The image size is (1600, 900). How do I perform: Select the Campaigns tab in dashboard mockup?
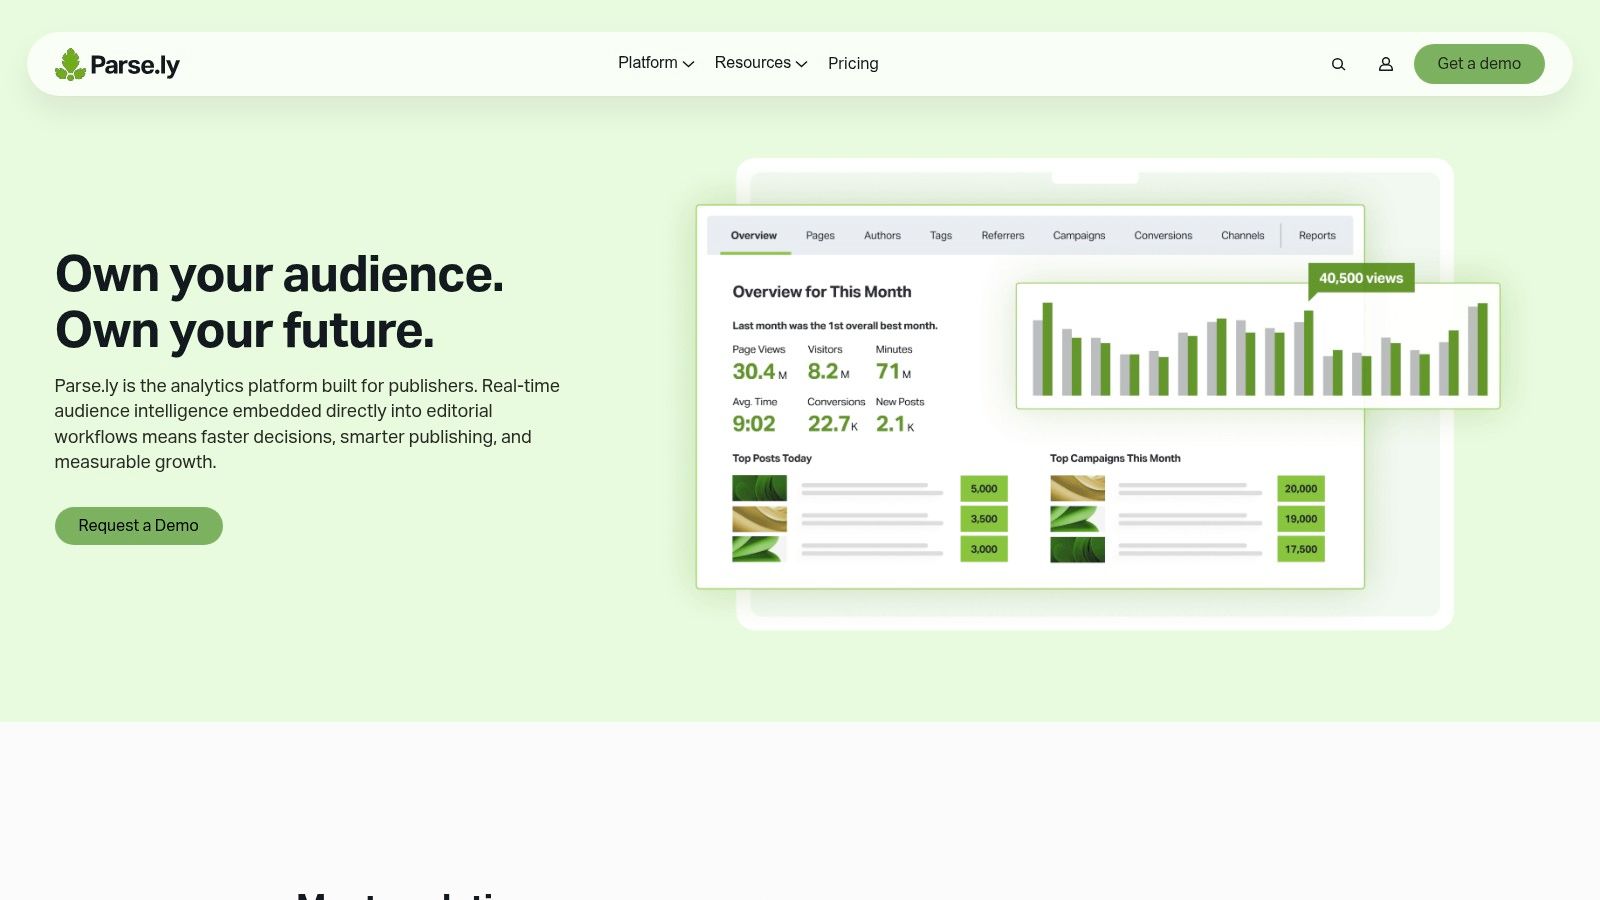[x=1078, y=235]
